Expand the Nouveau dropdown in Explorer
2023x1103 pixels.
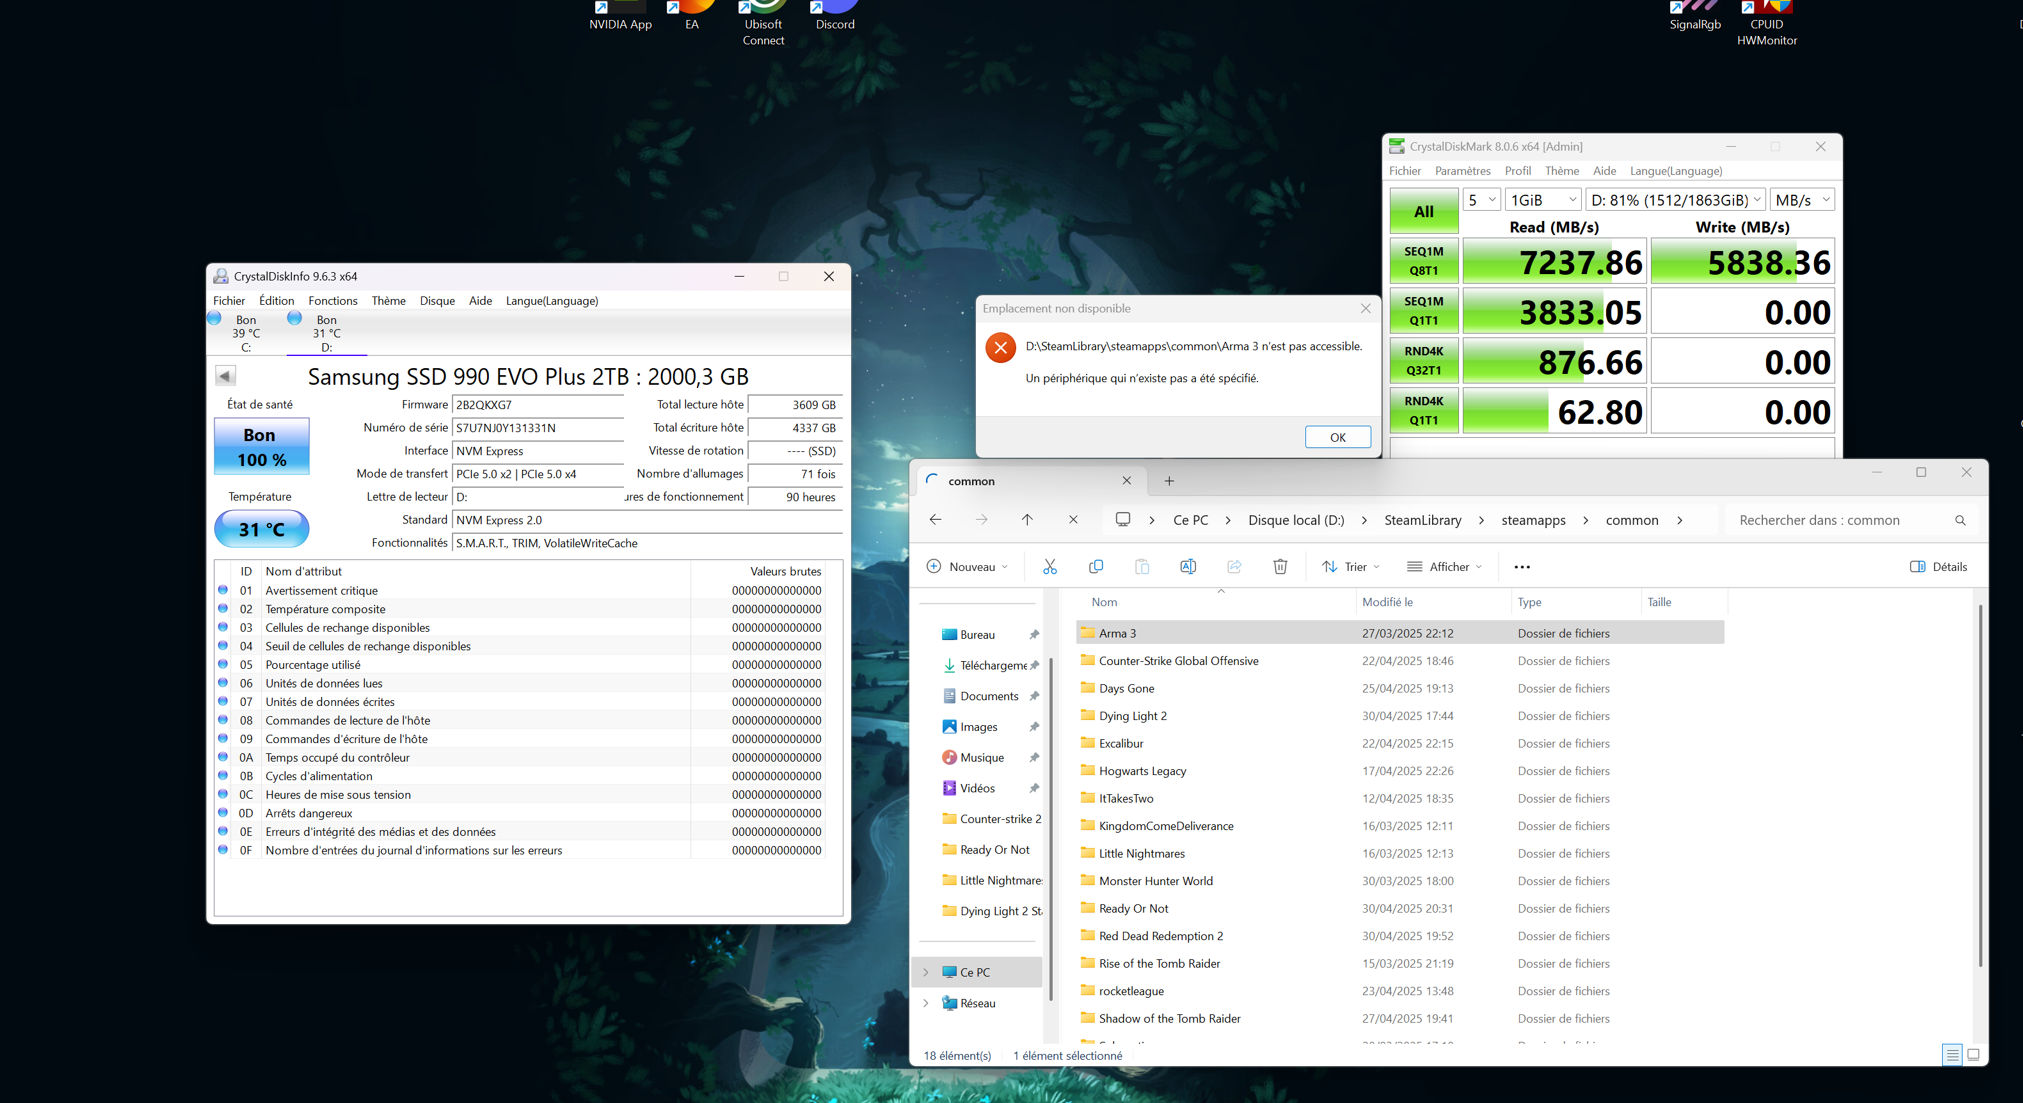click(968, 567)
